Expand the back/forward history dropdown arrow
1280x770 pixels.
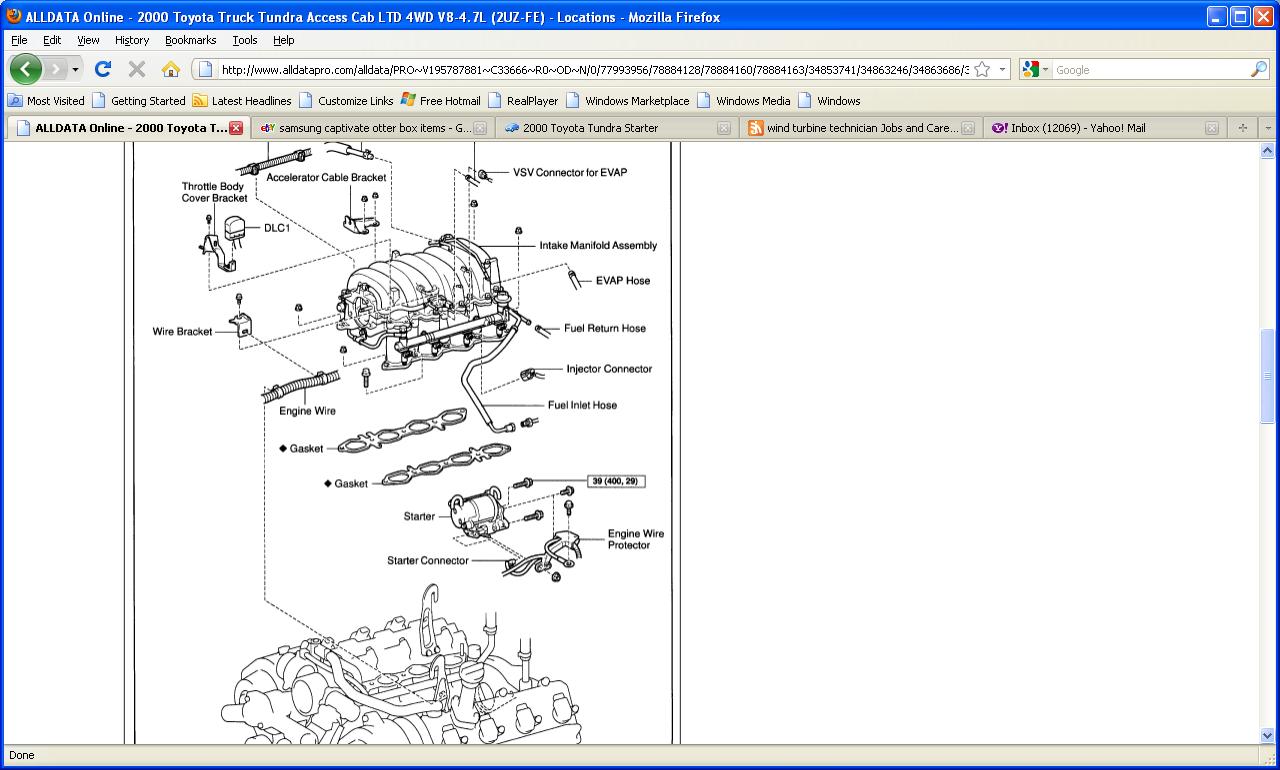(x=75, y=70)
